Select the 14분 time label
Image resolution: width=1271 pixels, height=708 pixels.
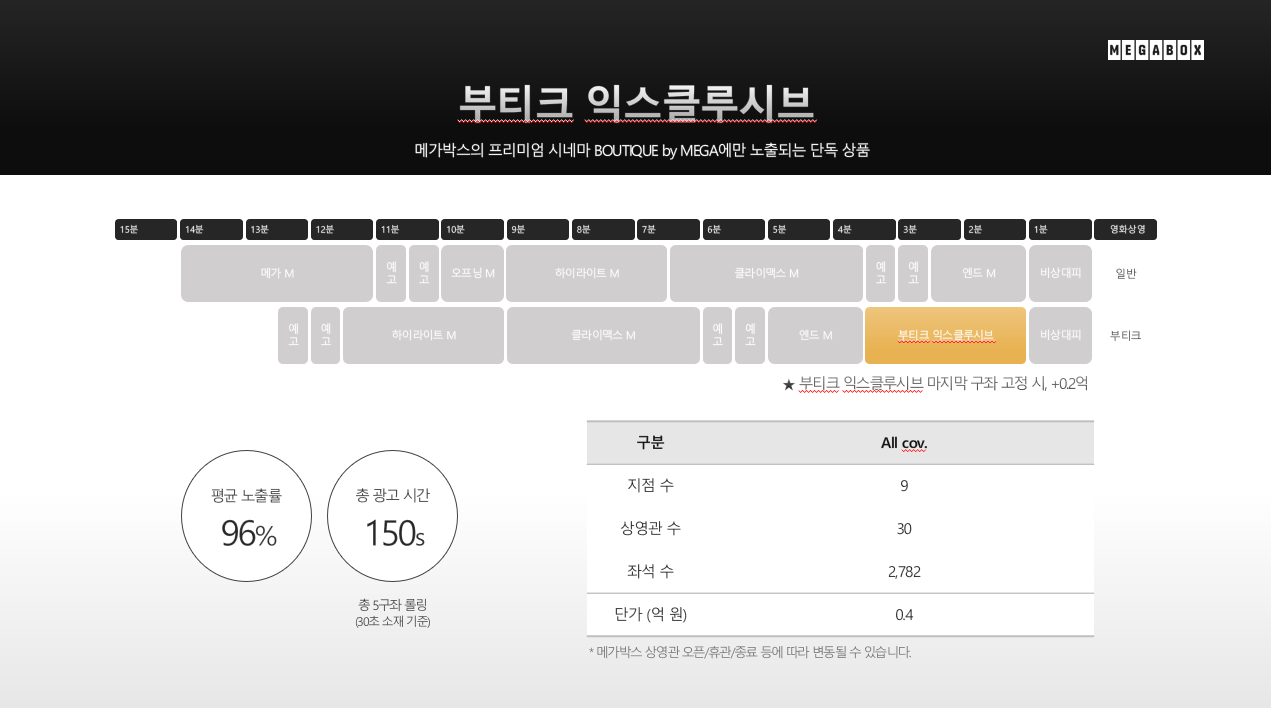pos(211,230)
